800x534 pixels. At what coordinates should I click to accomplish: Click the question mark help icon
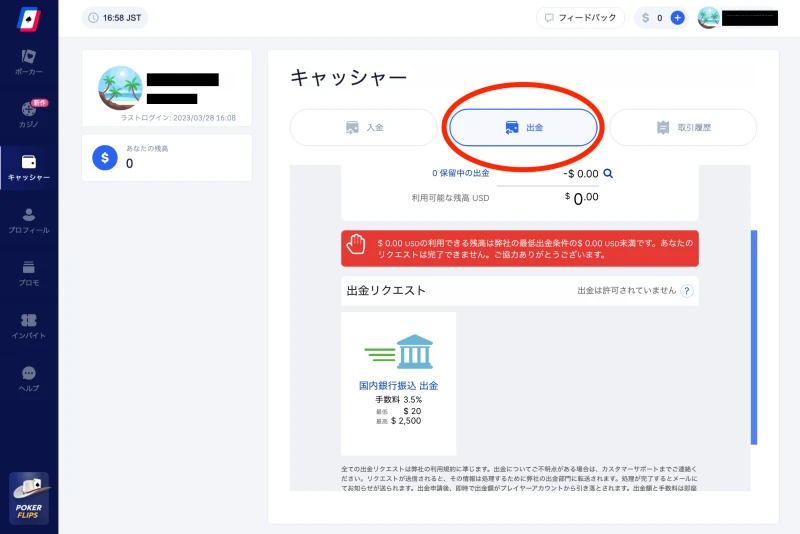[x=687, y=291]
